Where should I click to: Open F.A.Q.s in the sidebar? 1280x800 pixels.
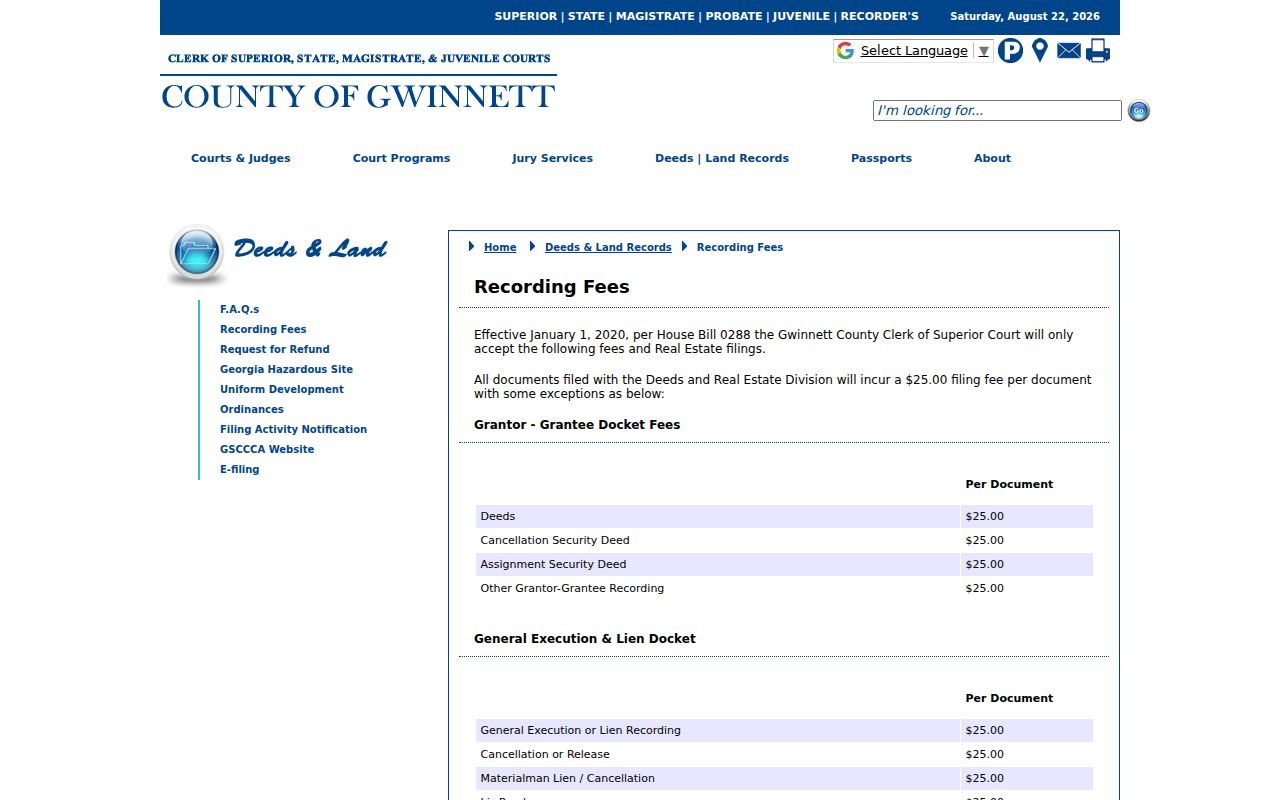tap(239, 309)
